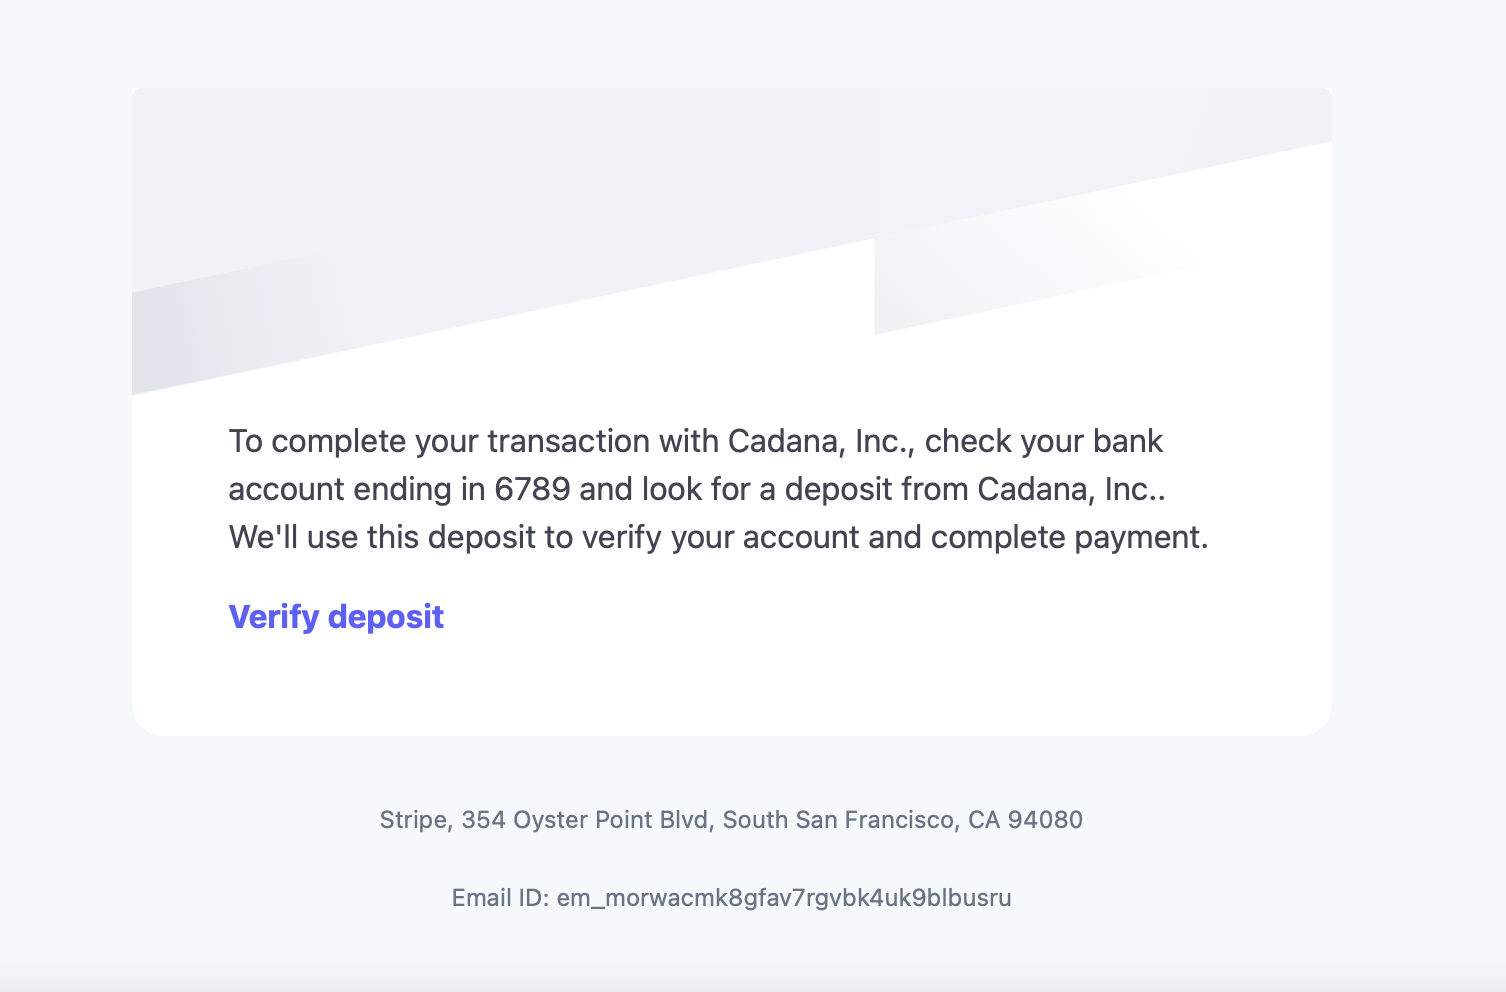1506x992 pixels.
Task: Click "deposit from Cadana, Inc.." on the second line
Action: [x=975, y=489]
